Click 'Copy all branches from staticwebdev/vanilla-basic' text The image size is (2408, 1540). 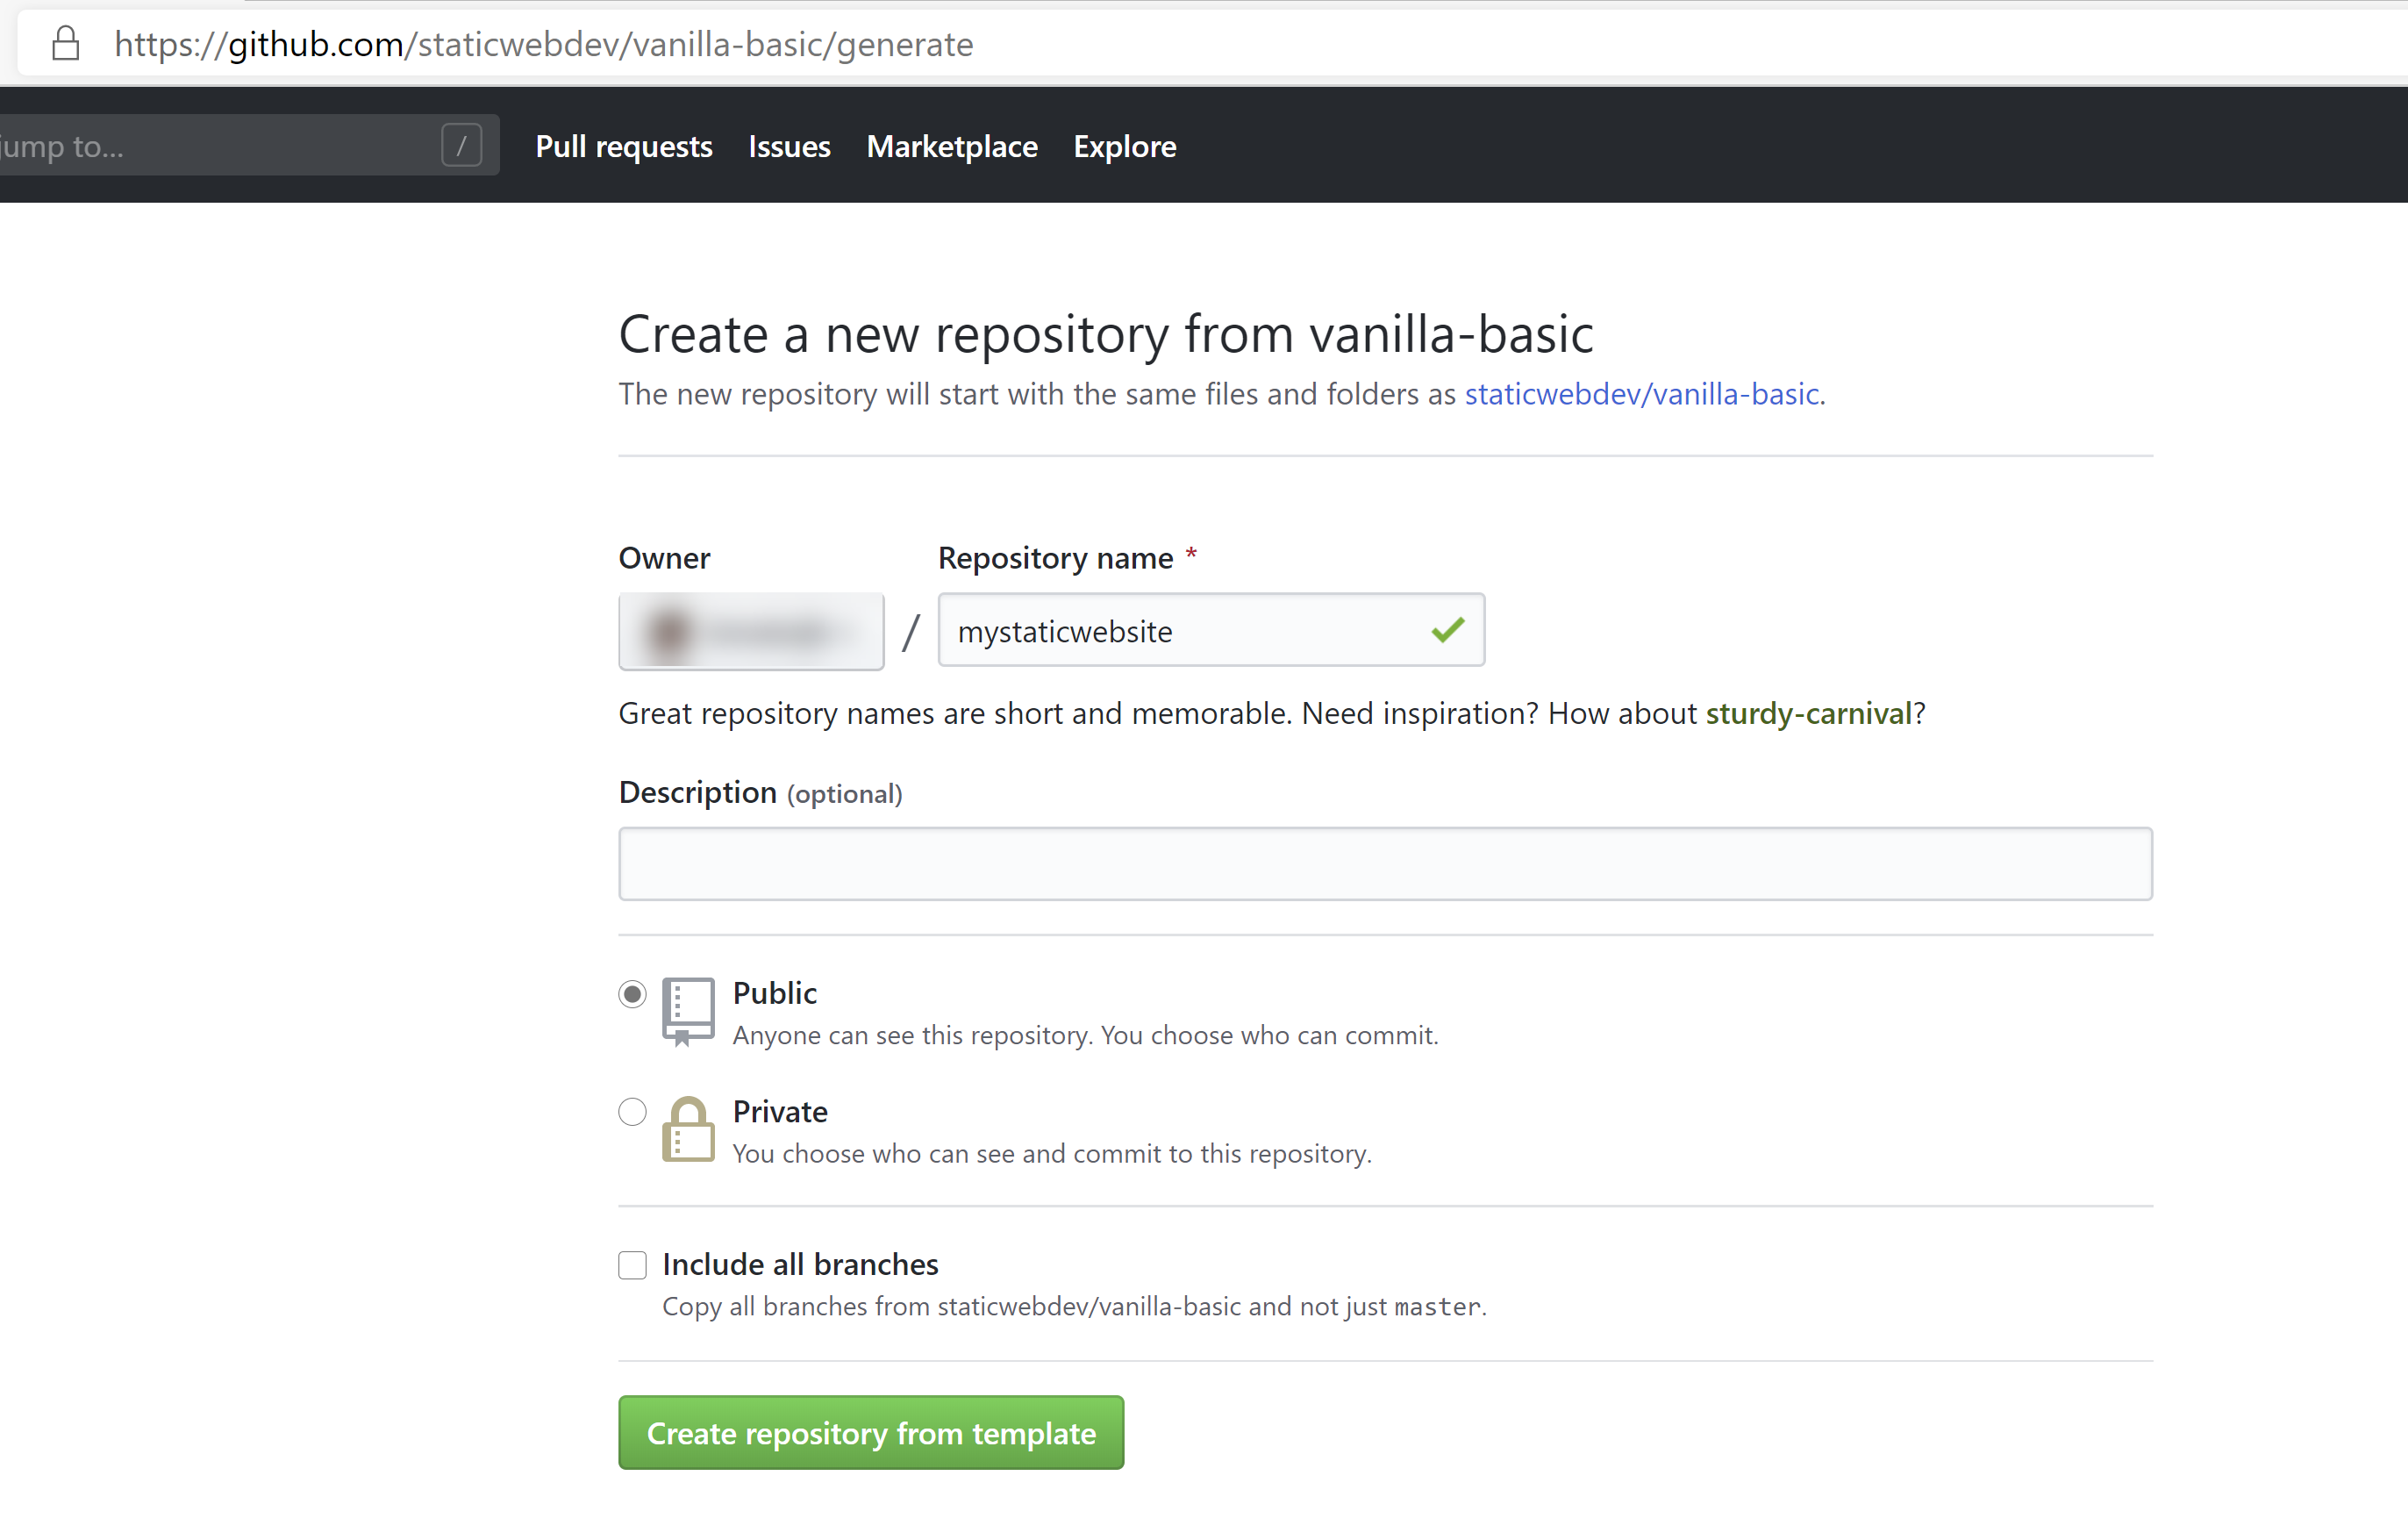[1074, 1307]
